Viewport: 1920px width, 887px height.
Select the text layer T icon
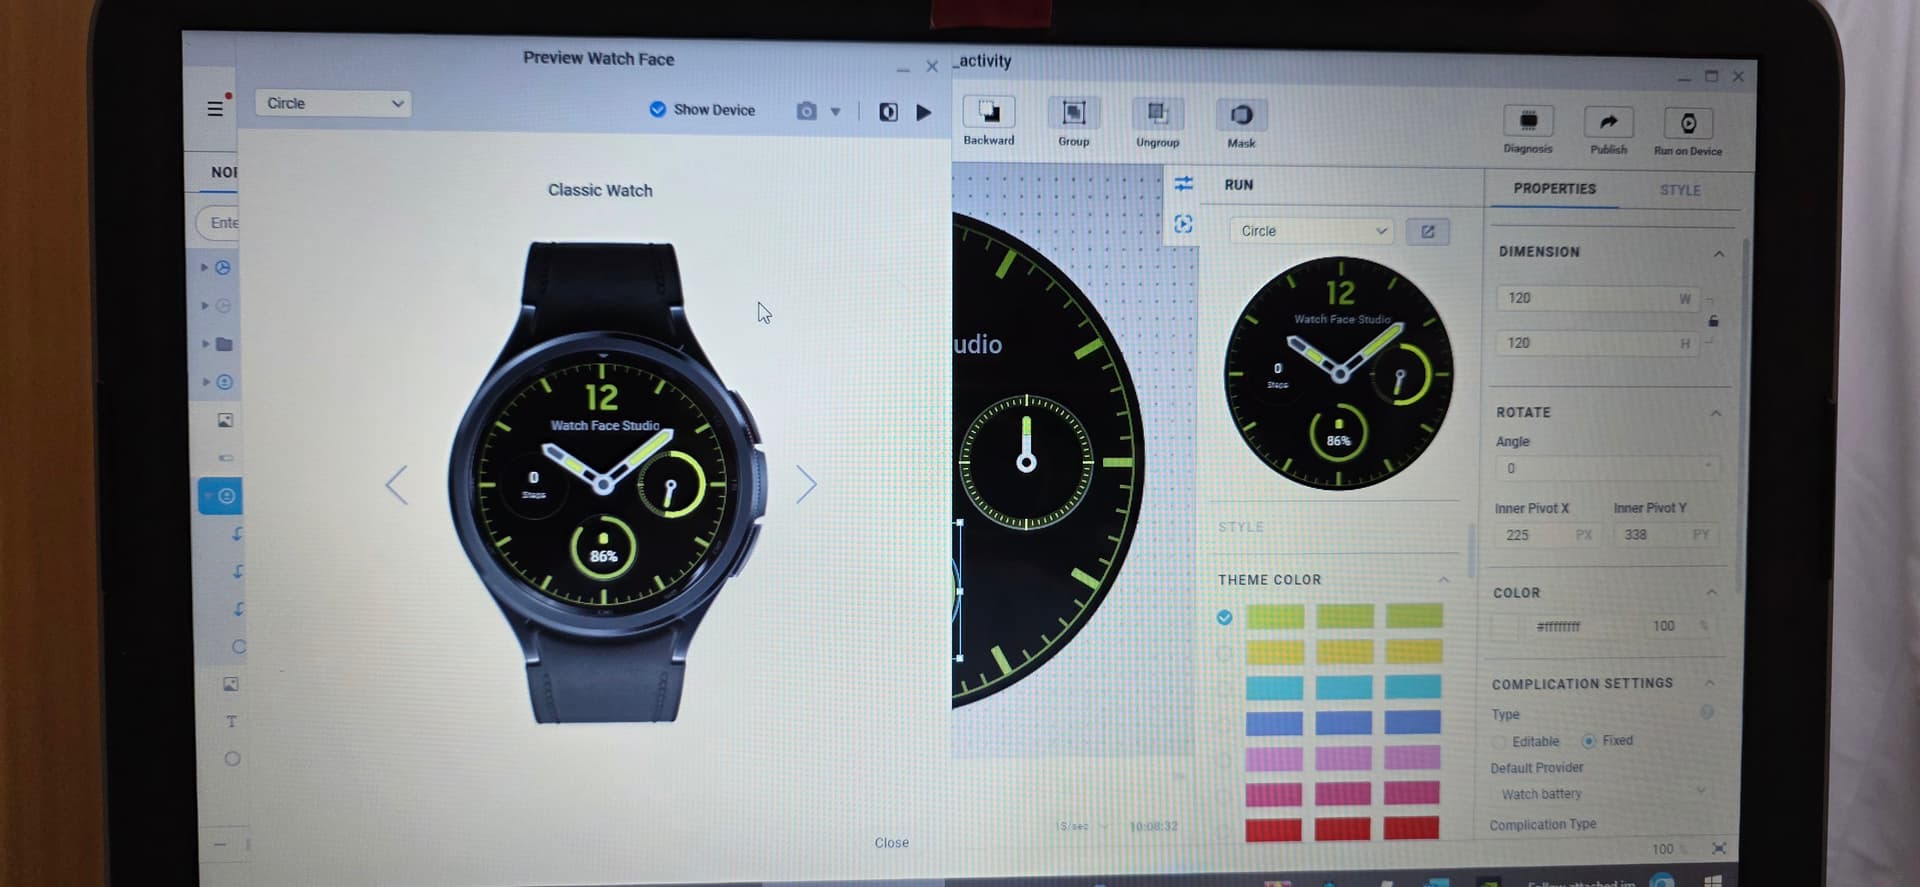click(x=231, y=721)
